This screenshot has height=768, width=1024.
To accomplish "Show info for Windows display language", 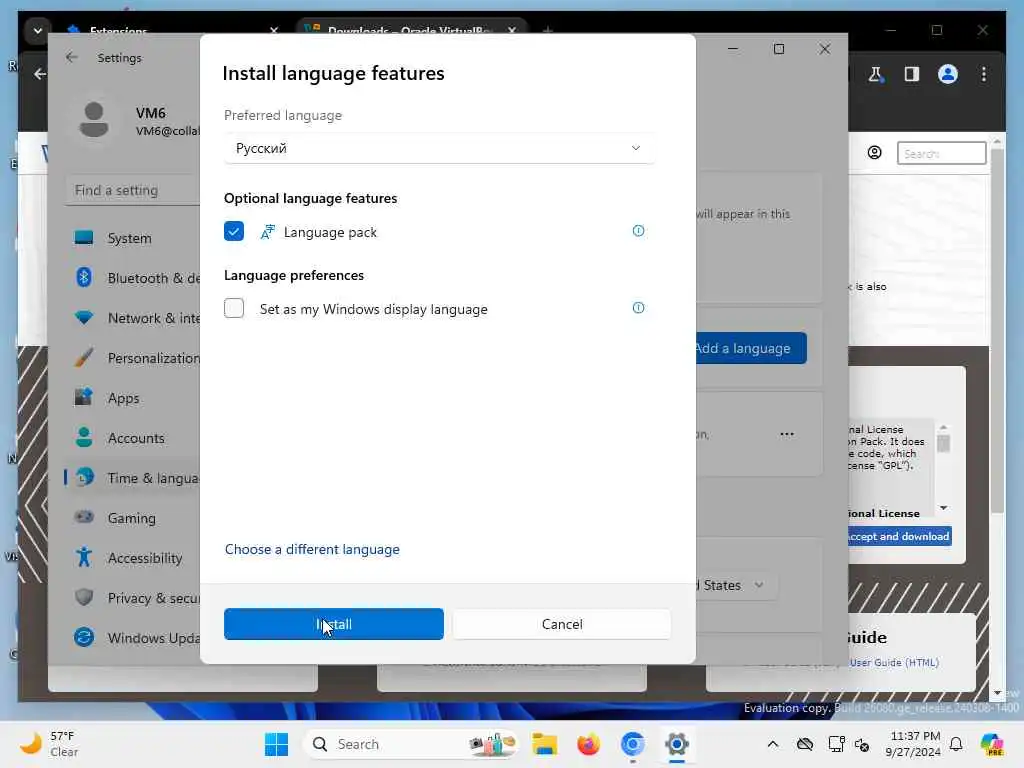I will click(638, 308).
